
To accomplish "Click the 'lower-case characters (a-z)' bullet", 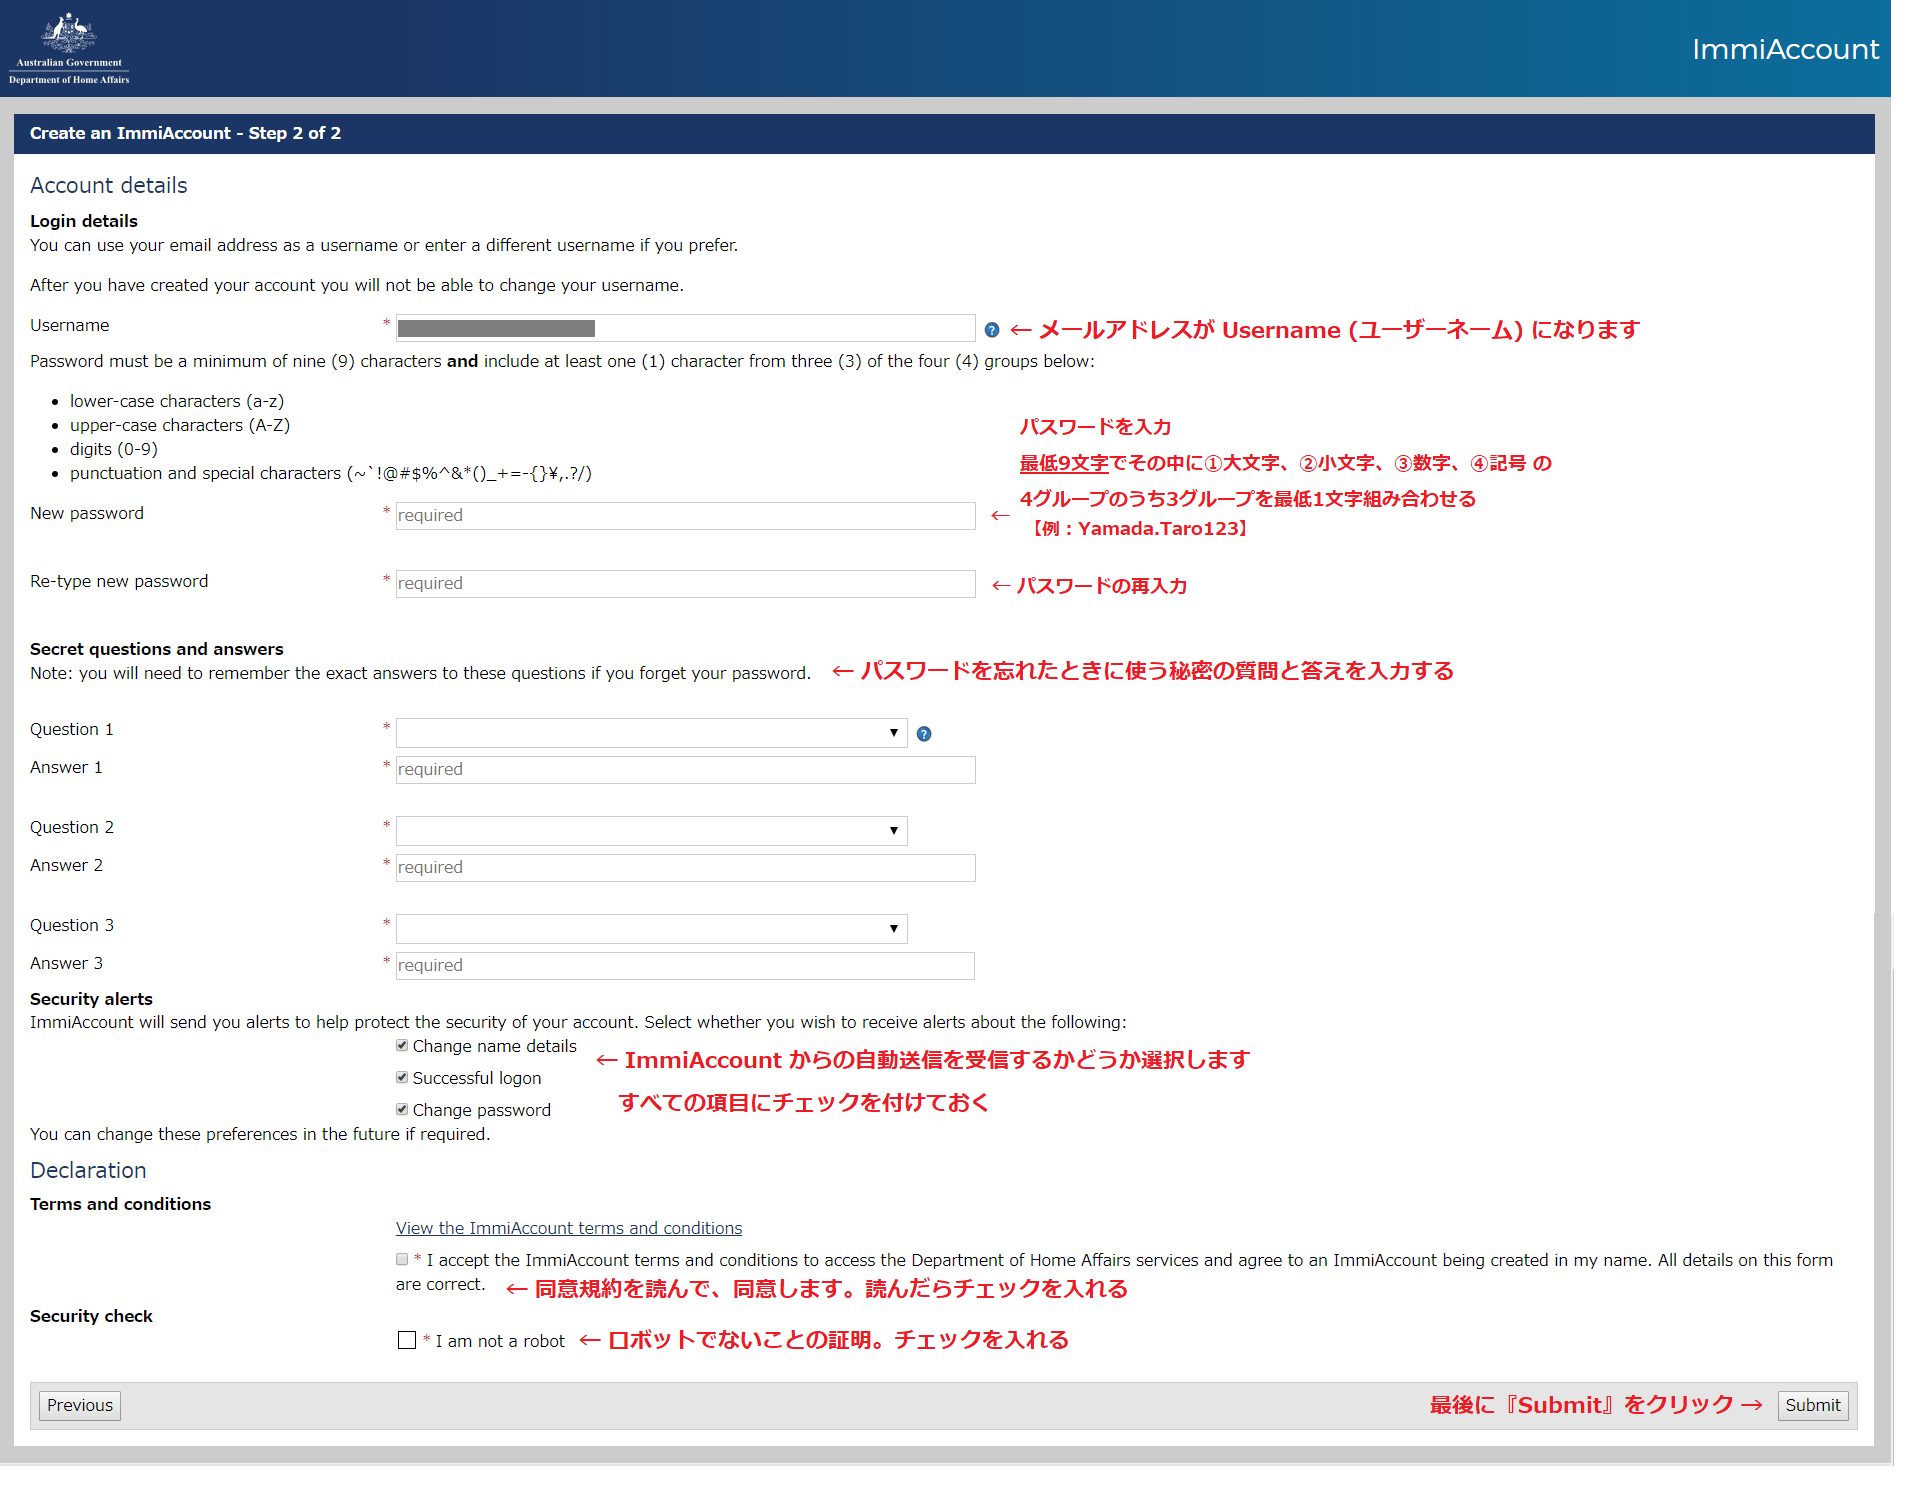I will coord(177,401).
